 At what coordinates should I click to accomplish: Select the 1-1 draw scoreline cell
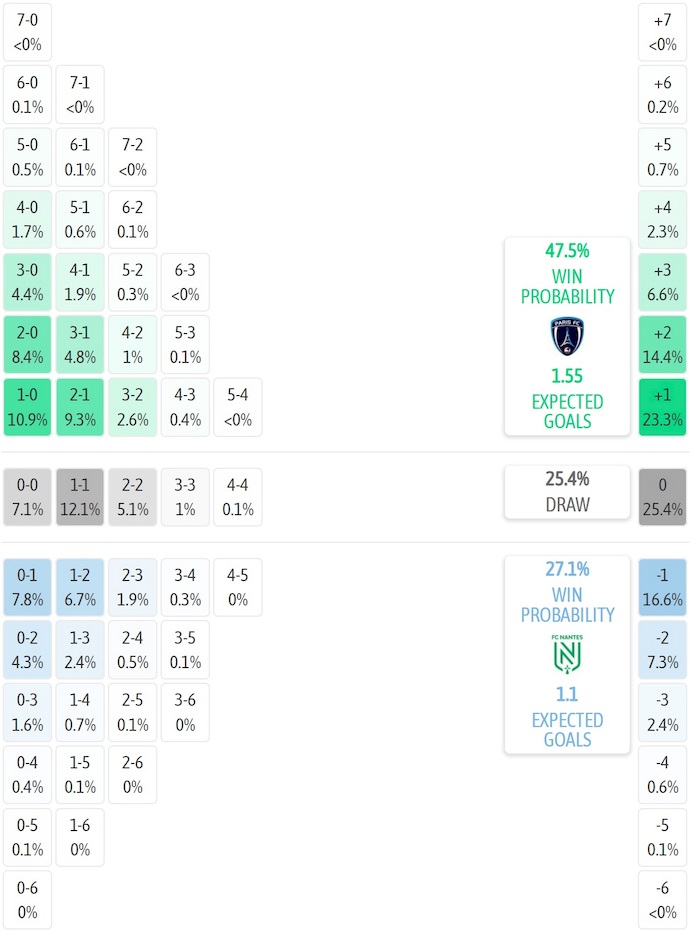point(80,497)
